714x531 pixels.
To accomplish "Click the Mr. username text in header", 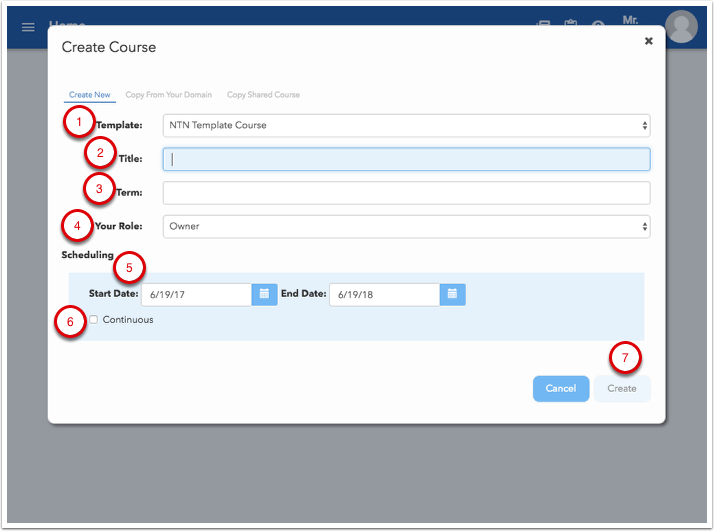I will (630, 20).
